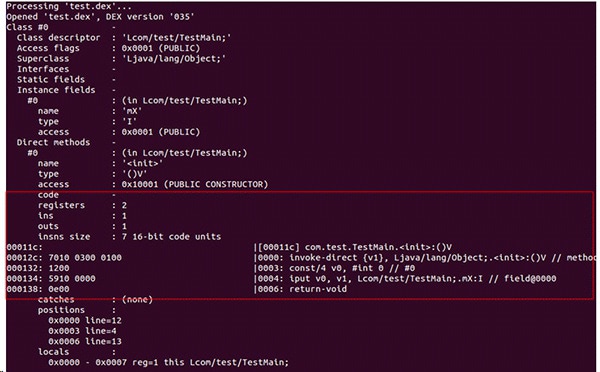
Task: Click the registers count value 2
Action: [x=124, y=206]
